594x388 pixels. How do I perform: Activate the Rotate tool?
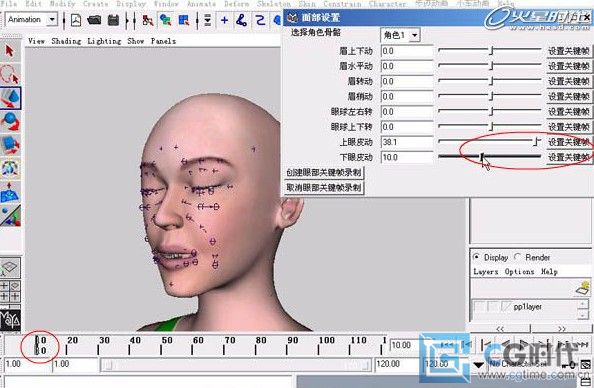(10, 121)
